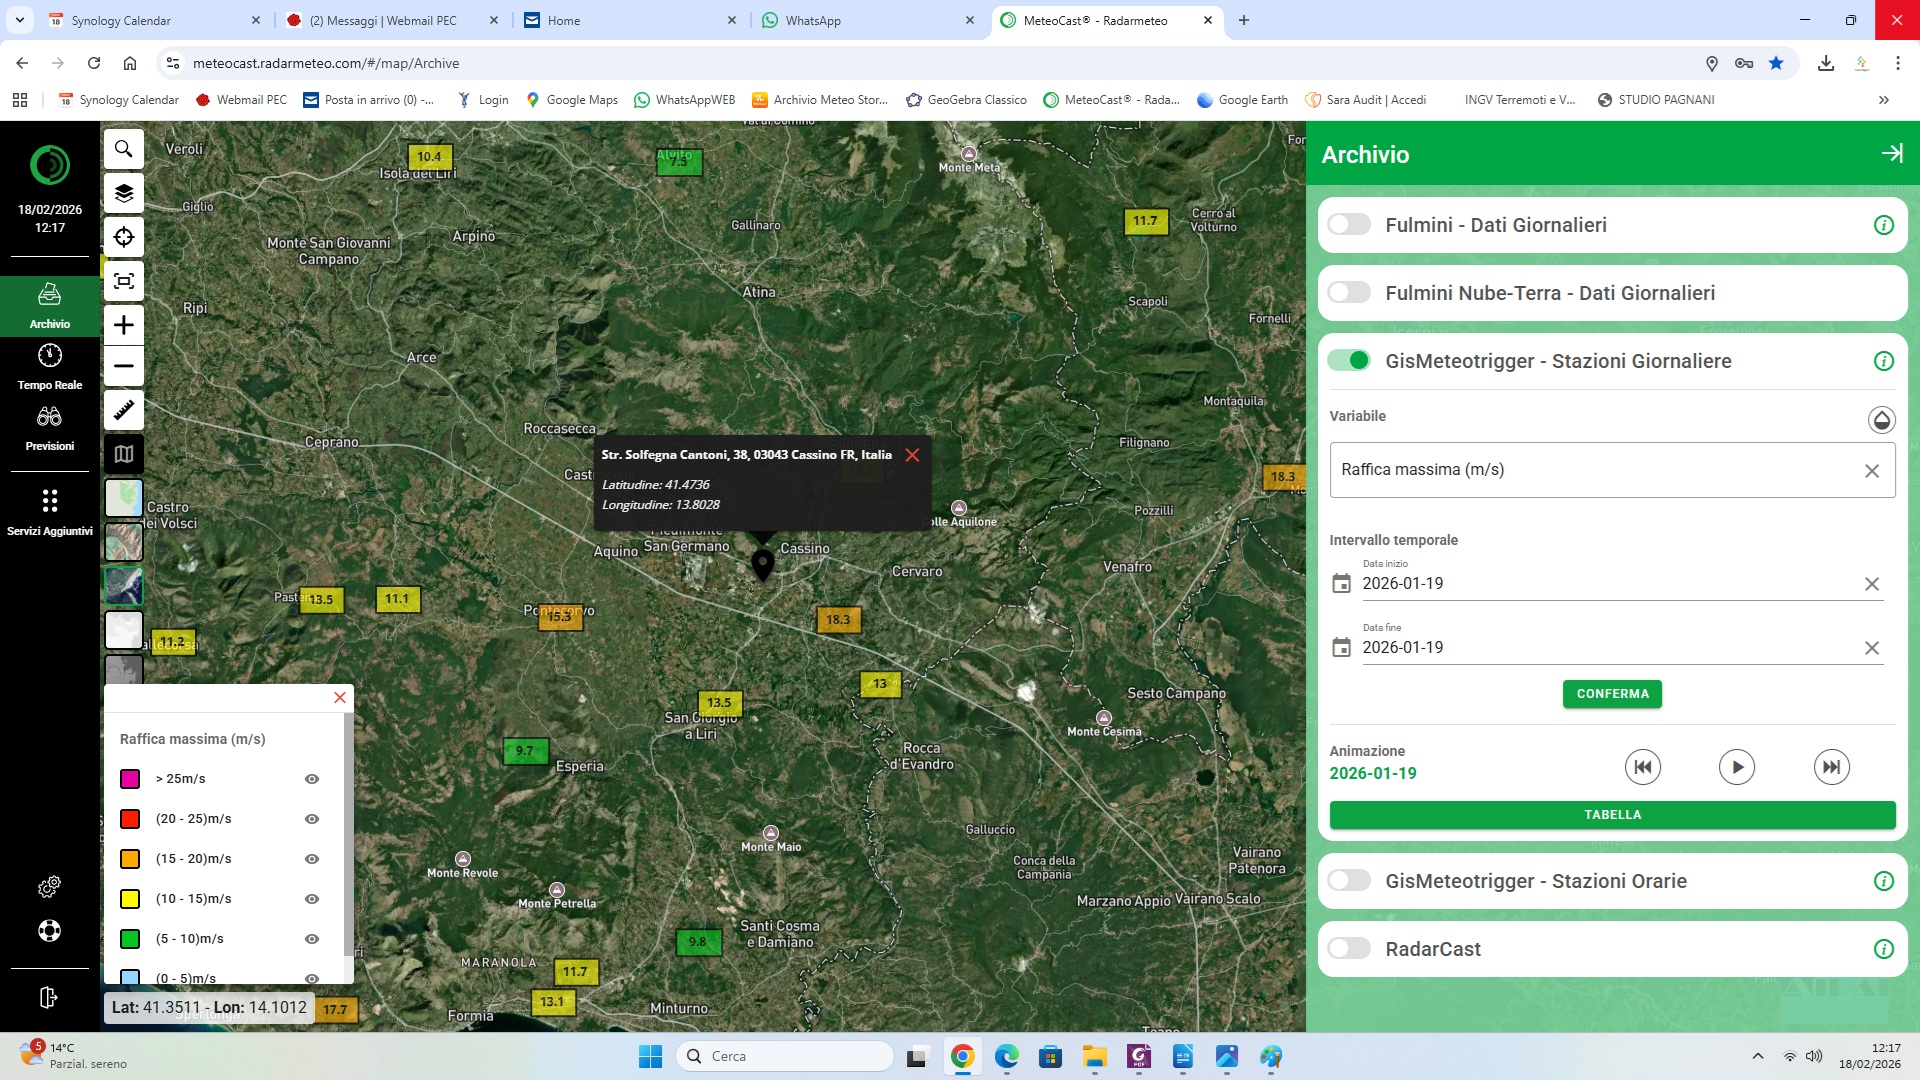Hide the > 25m/s legend category
Screen dimensions: 1920x1080
[312, 779]
